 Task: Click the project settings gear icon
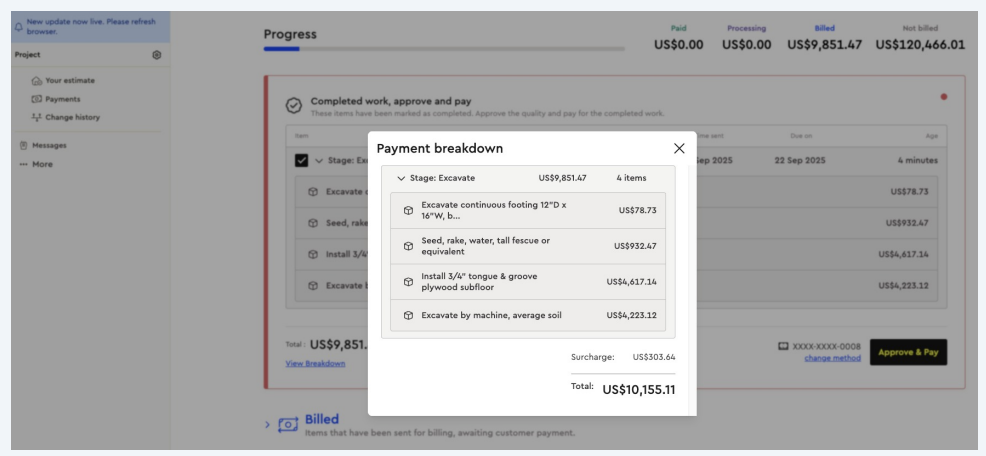pos(157,55)
